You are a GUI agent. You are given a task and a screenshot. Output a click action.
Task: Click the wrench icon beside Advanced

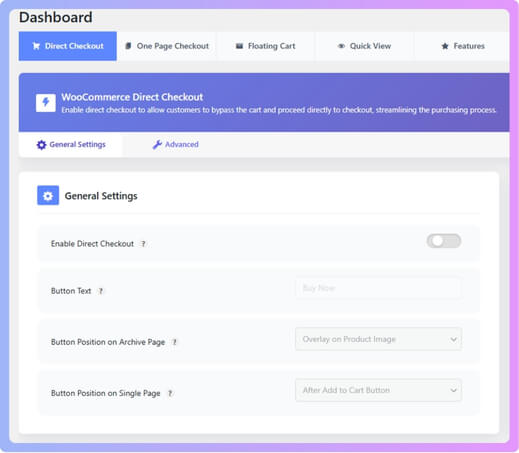(157, 145)
